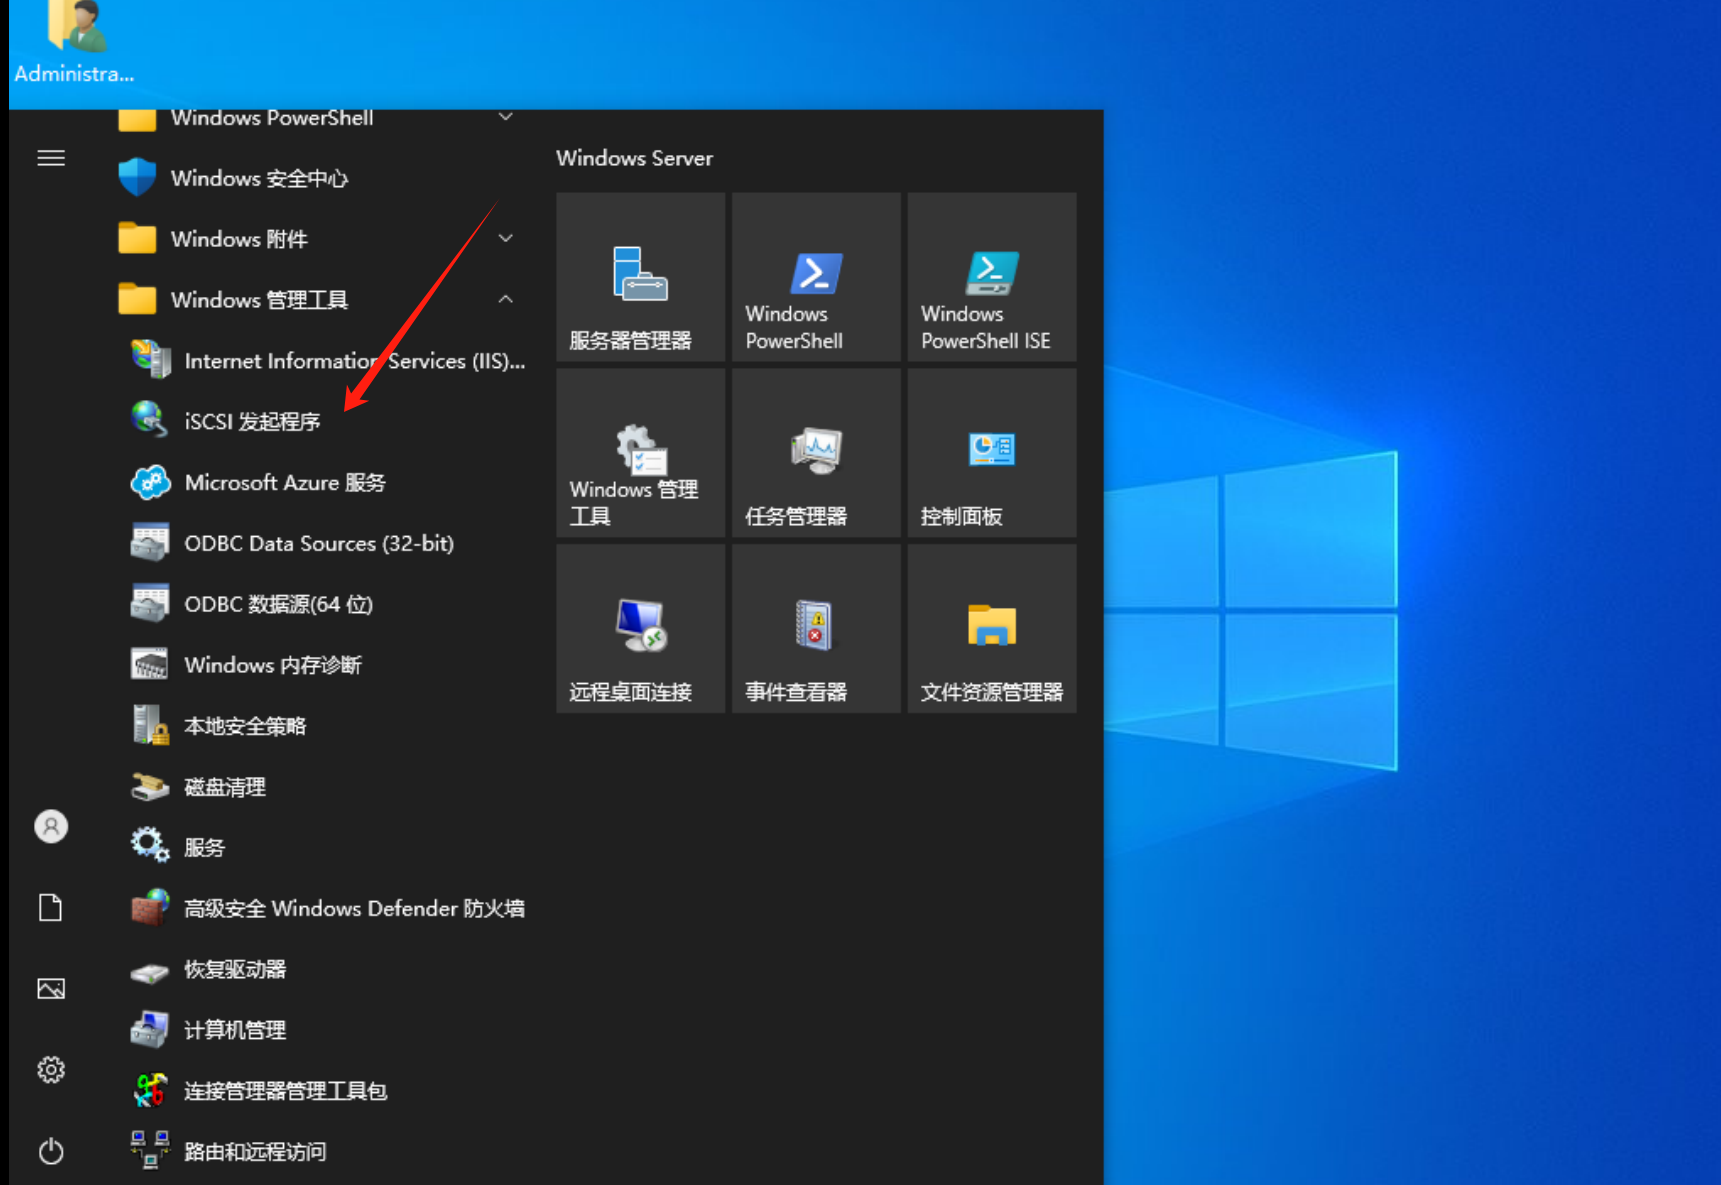
Task: Click the 路由和远程访问 network icon
Action: 150,1151
